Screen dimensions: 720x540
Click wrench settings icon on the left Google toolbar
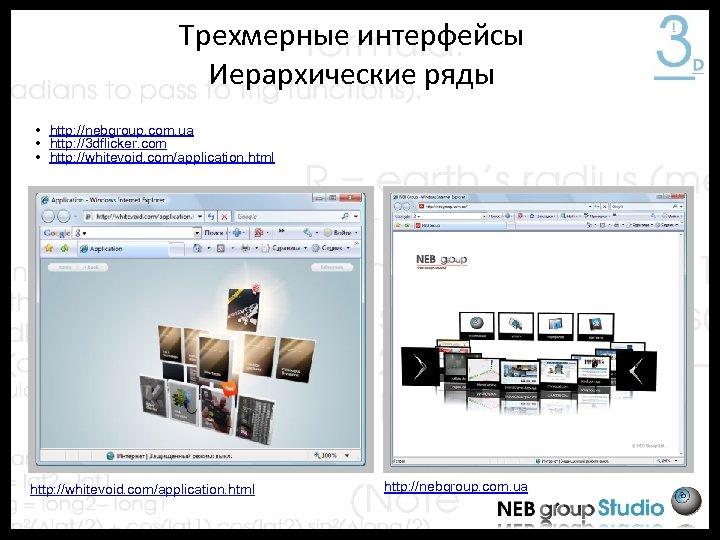click(308, 233)
